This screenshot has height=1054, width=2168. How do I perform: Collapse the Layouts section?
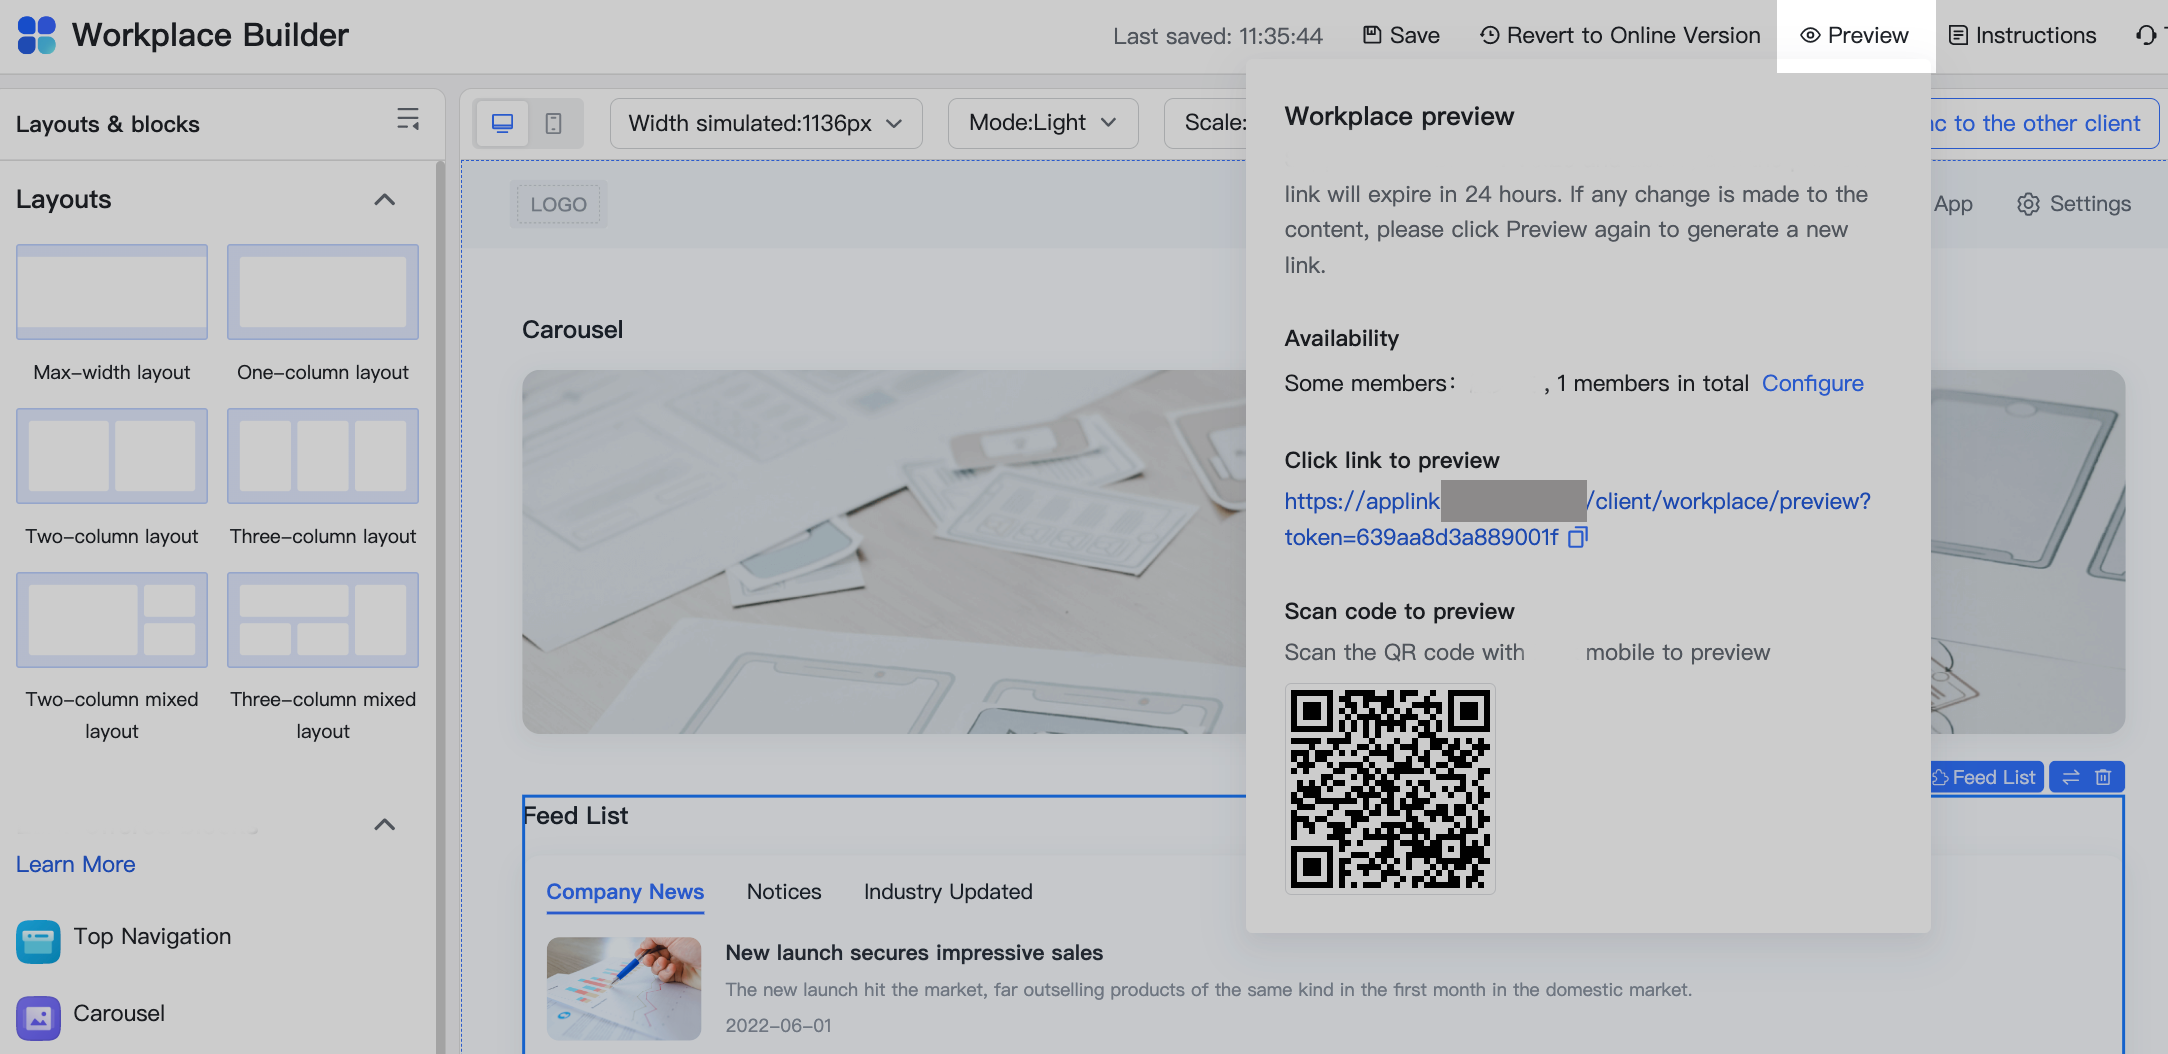tap(383, 199)
